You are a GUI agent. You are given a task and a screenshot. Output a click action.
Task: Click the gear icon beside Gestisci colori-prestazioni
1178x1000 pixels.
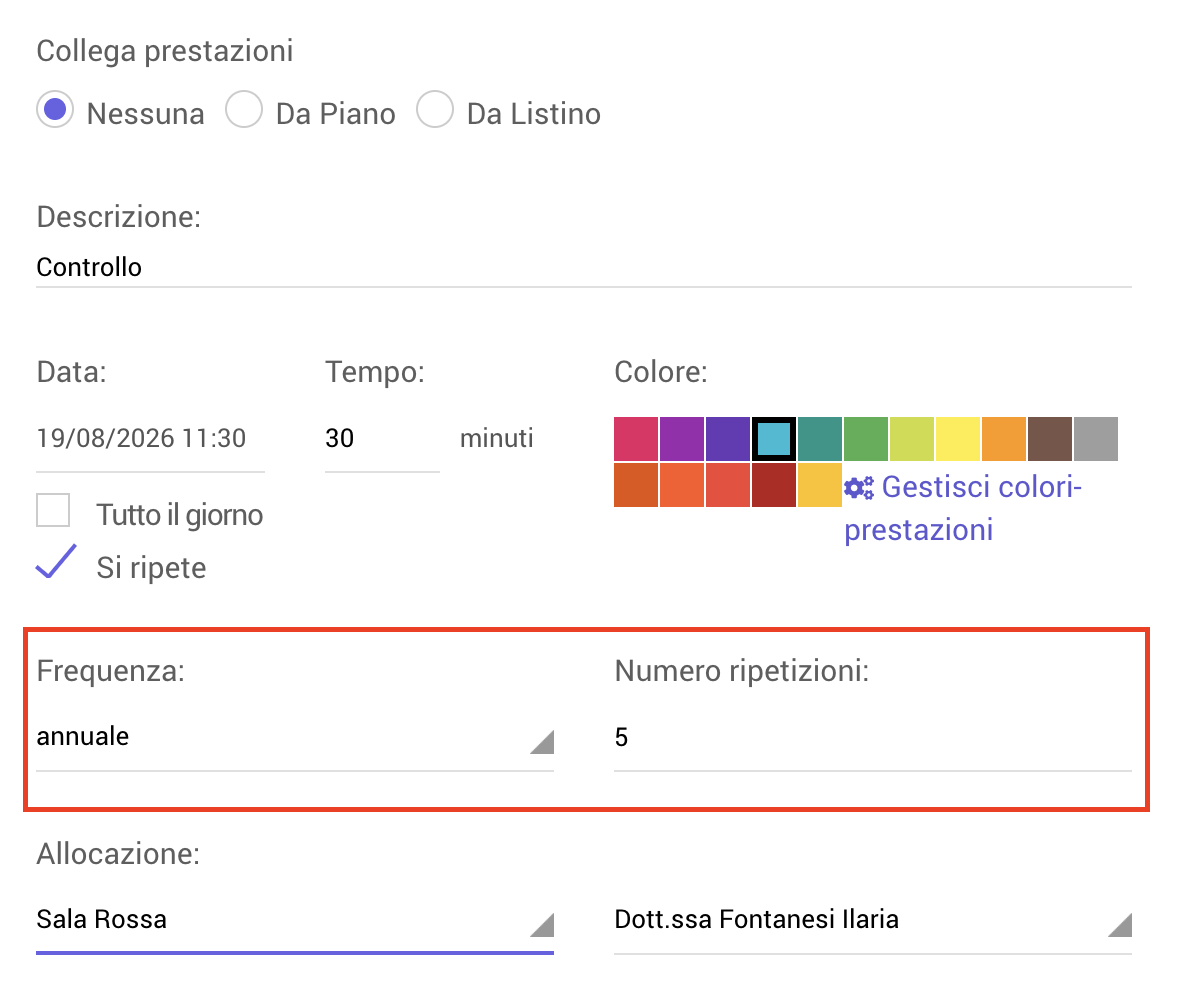click(859, 488)
